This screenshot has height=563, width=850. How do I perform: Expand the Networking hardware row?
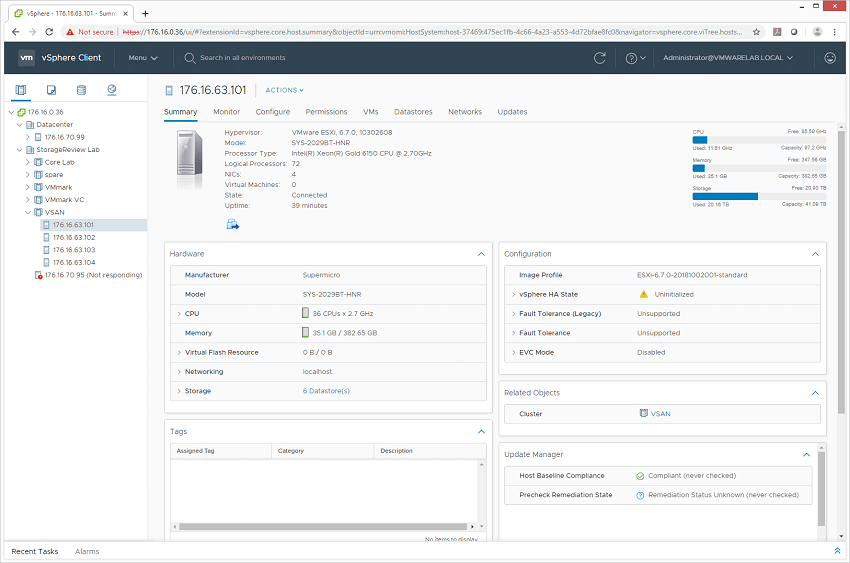coord(179,372)
